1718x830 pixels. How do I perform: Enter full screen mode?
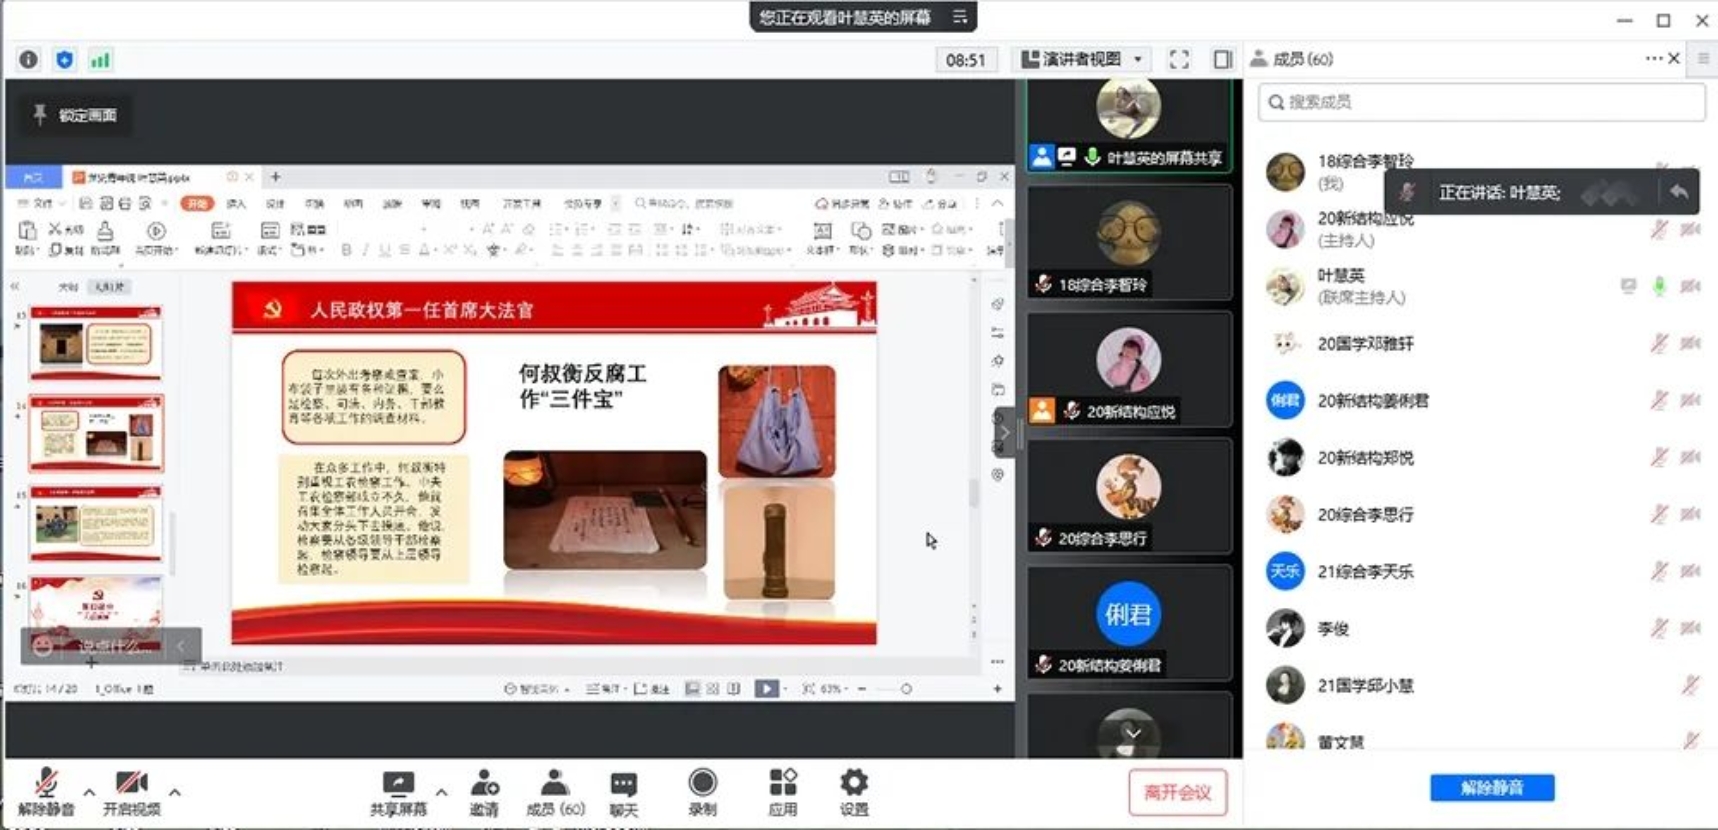coord(1179,59)
